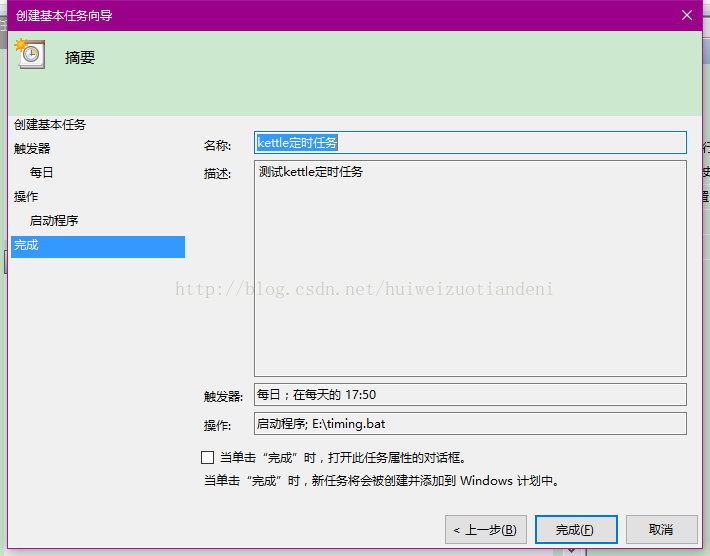
Task: Select 操作 step in sidebar
Action: 26,197
